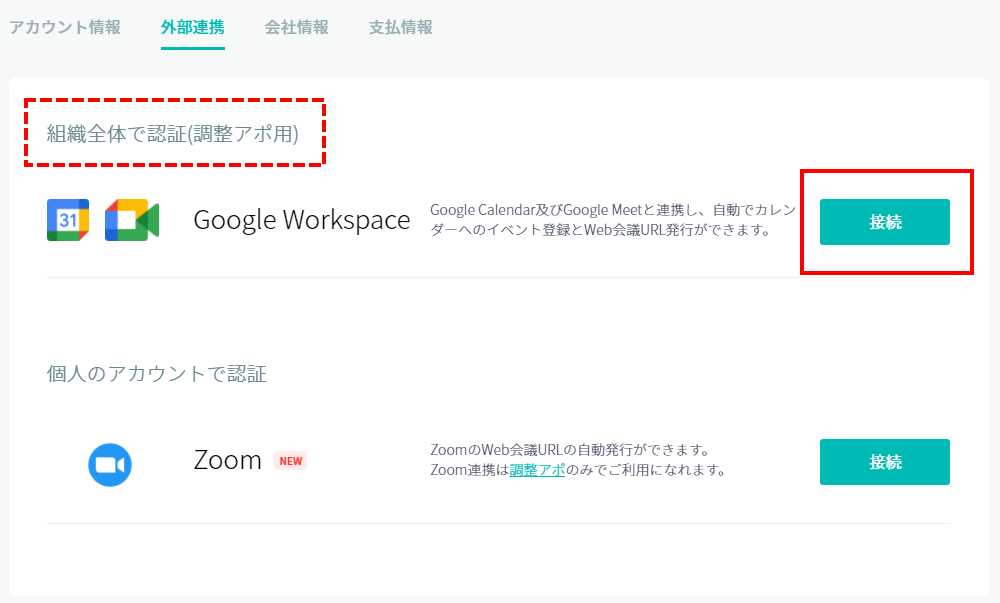Click the Zoom title text
This screenshot has width=1000, height=603.
[227, 460]
